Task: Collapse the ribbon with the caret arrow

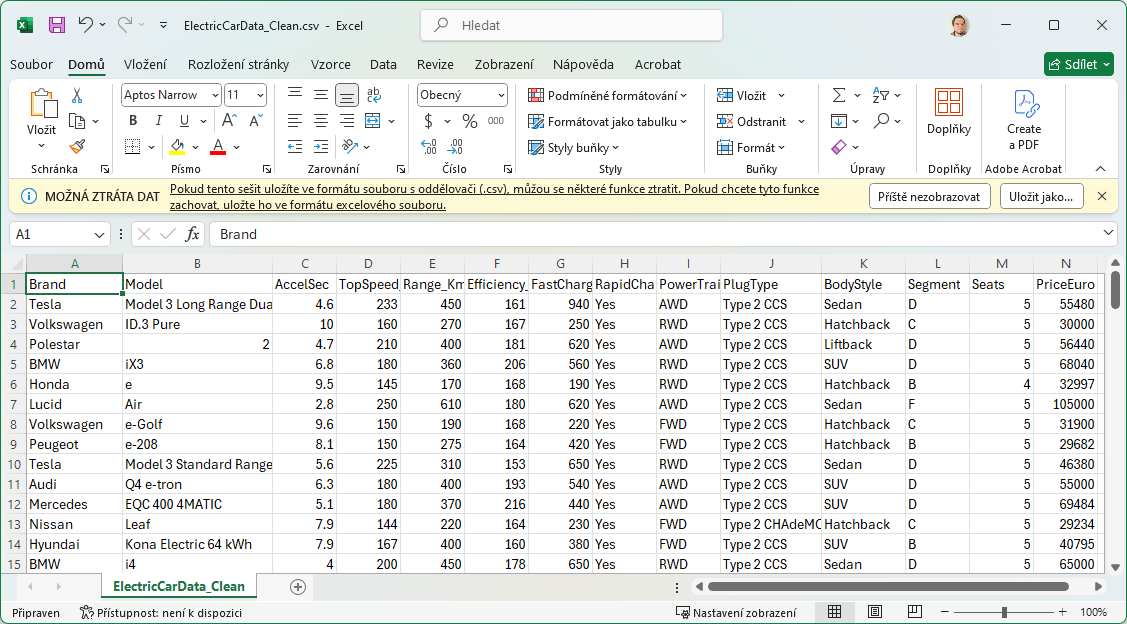Action: pyautogui.click(x=1100, y=168)
